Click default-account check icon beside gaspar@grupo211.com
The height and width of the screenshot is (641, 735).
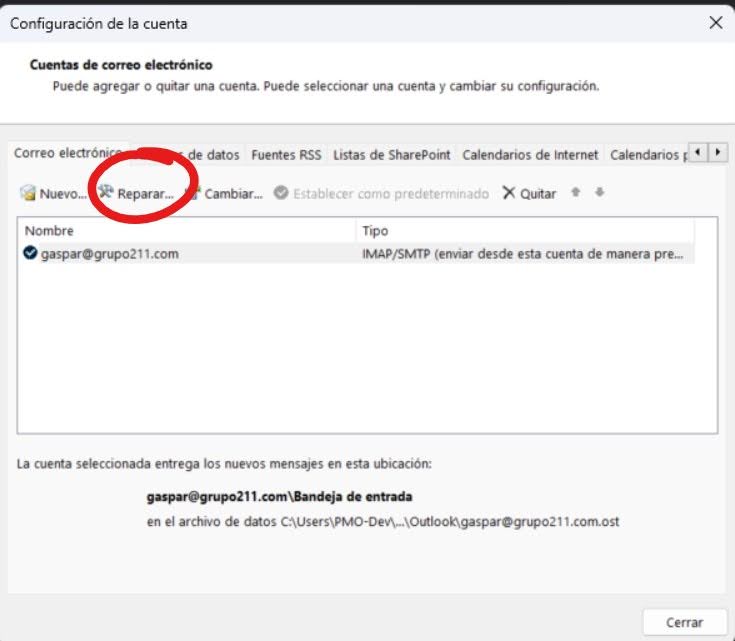point(30,253)
